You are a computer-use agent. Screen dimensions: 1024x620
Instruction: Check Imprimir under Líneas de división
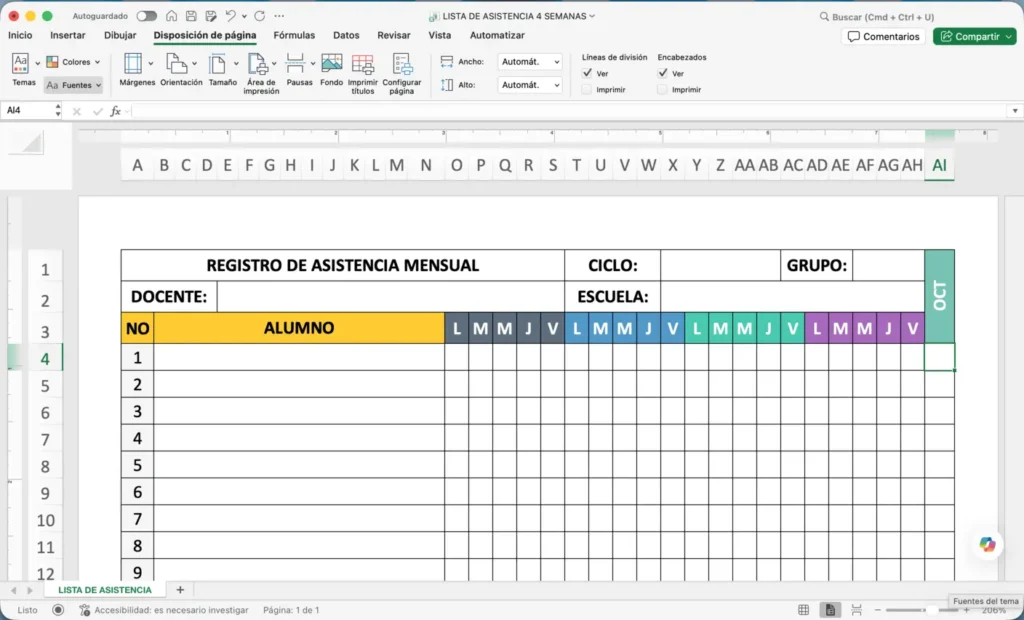[x=587, y=90]
